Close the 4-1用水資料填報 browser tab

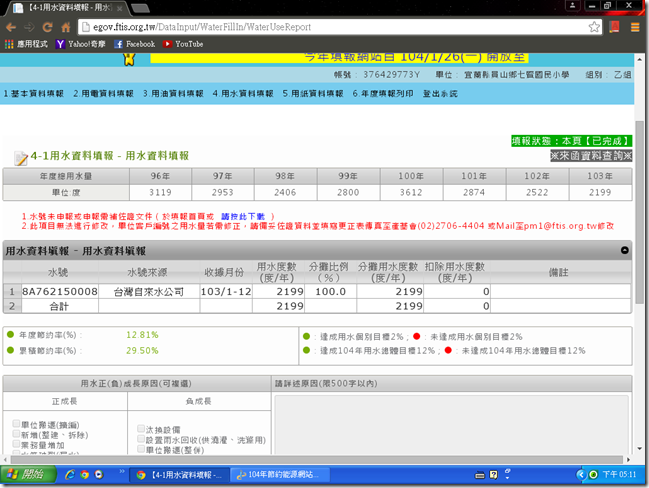pyautogui.click(x=120, y=8)
